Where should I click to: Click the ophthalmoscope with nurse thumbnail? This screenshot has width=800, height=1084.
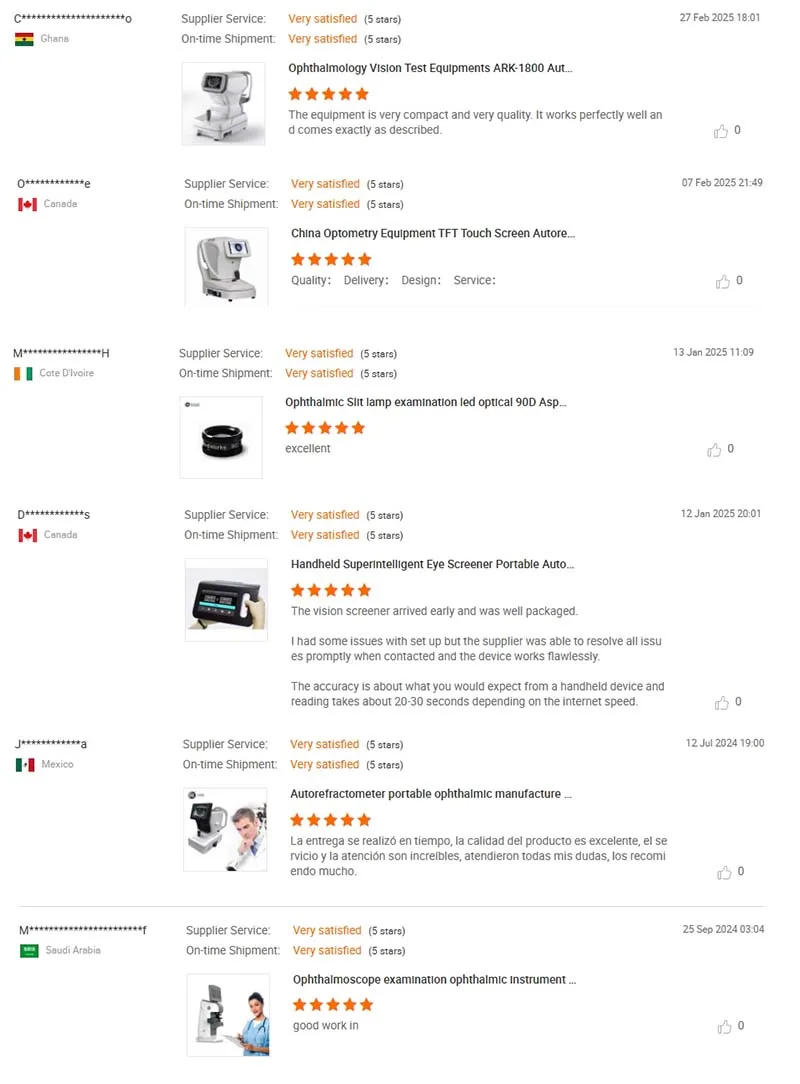(x=228, y=1015)
